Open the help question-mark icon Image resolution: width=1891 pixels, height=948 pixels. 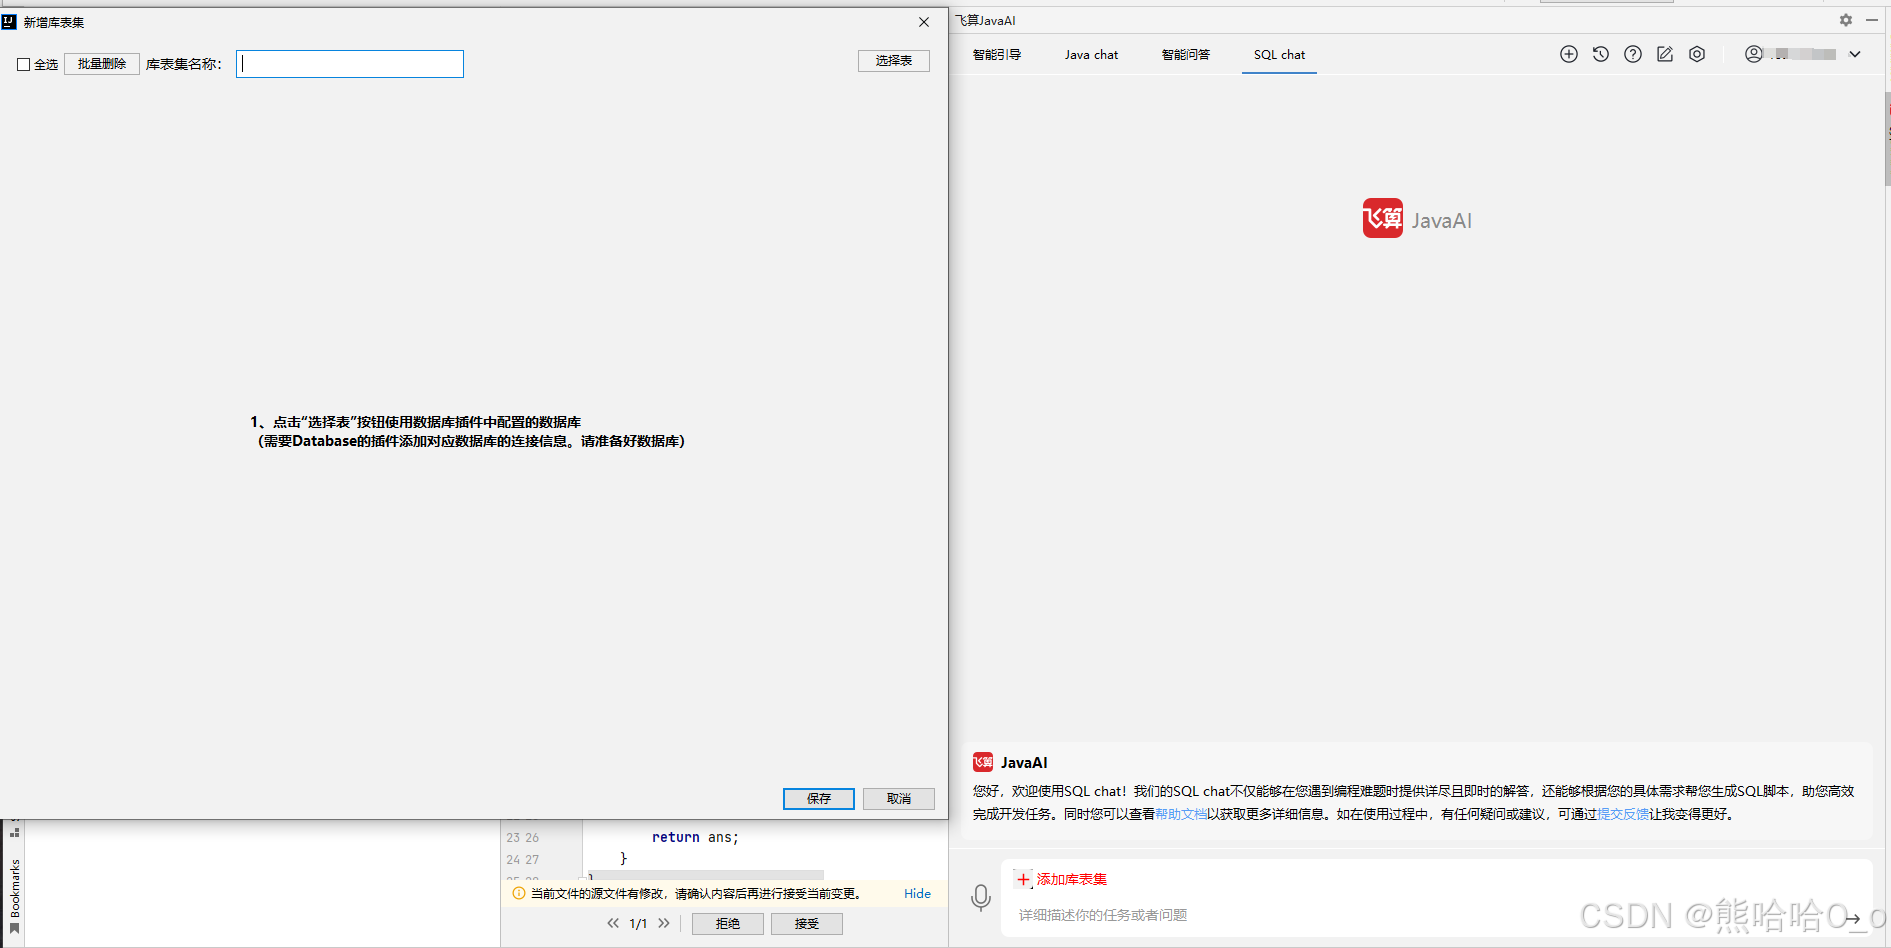point(1633,54)
